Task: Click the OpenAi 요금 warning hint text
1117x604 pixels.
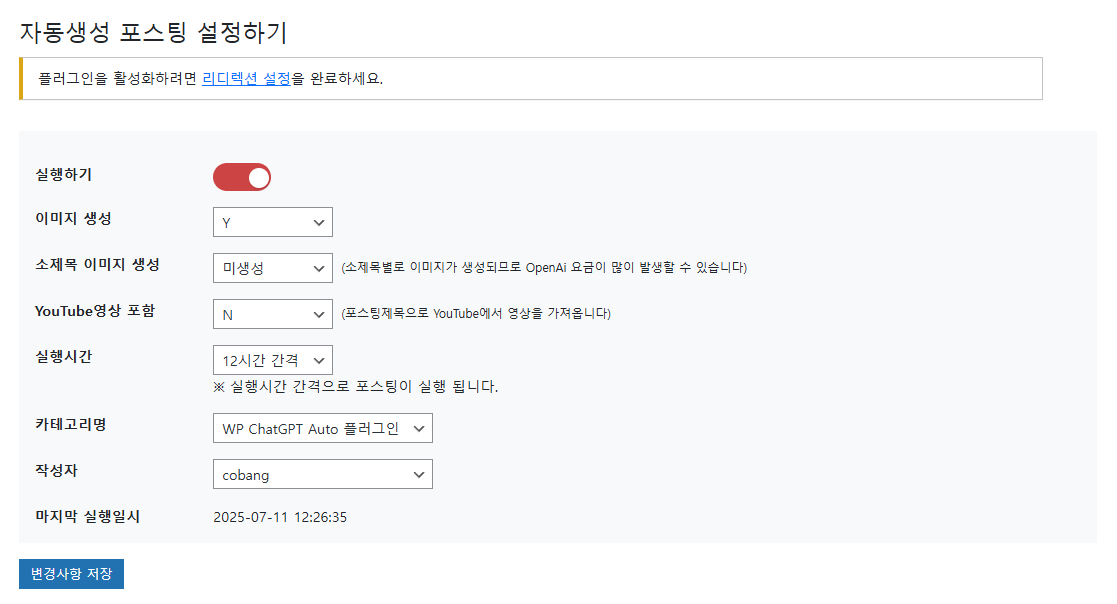Action: [x=544, y=268]
